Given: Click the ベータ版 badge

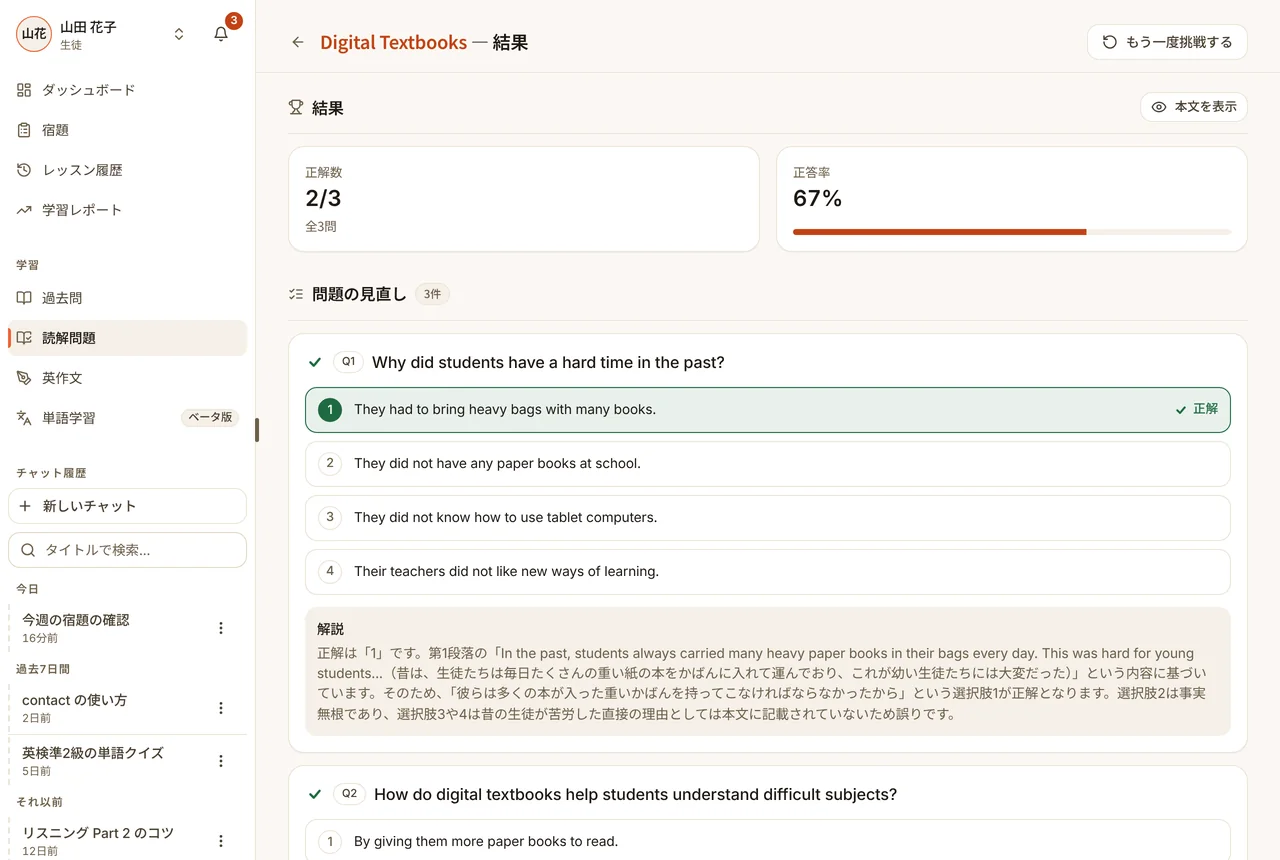Looking at the screenshot, I should 210,418.
